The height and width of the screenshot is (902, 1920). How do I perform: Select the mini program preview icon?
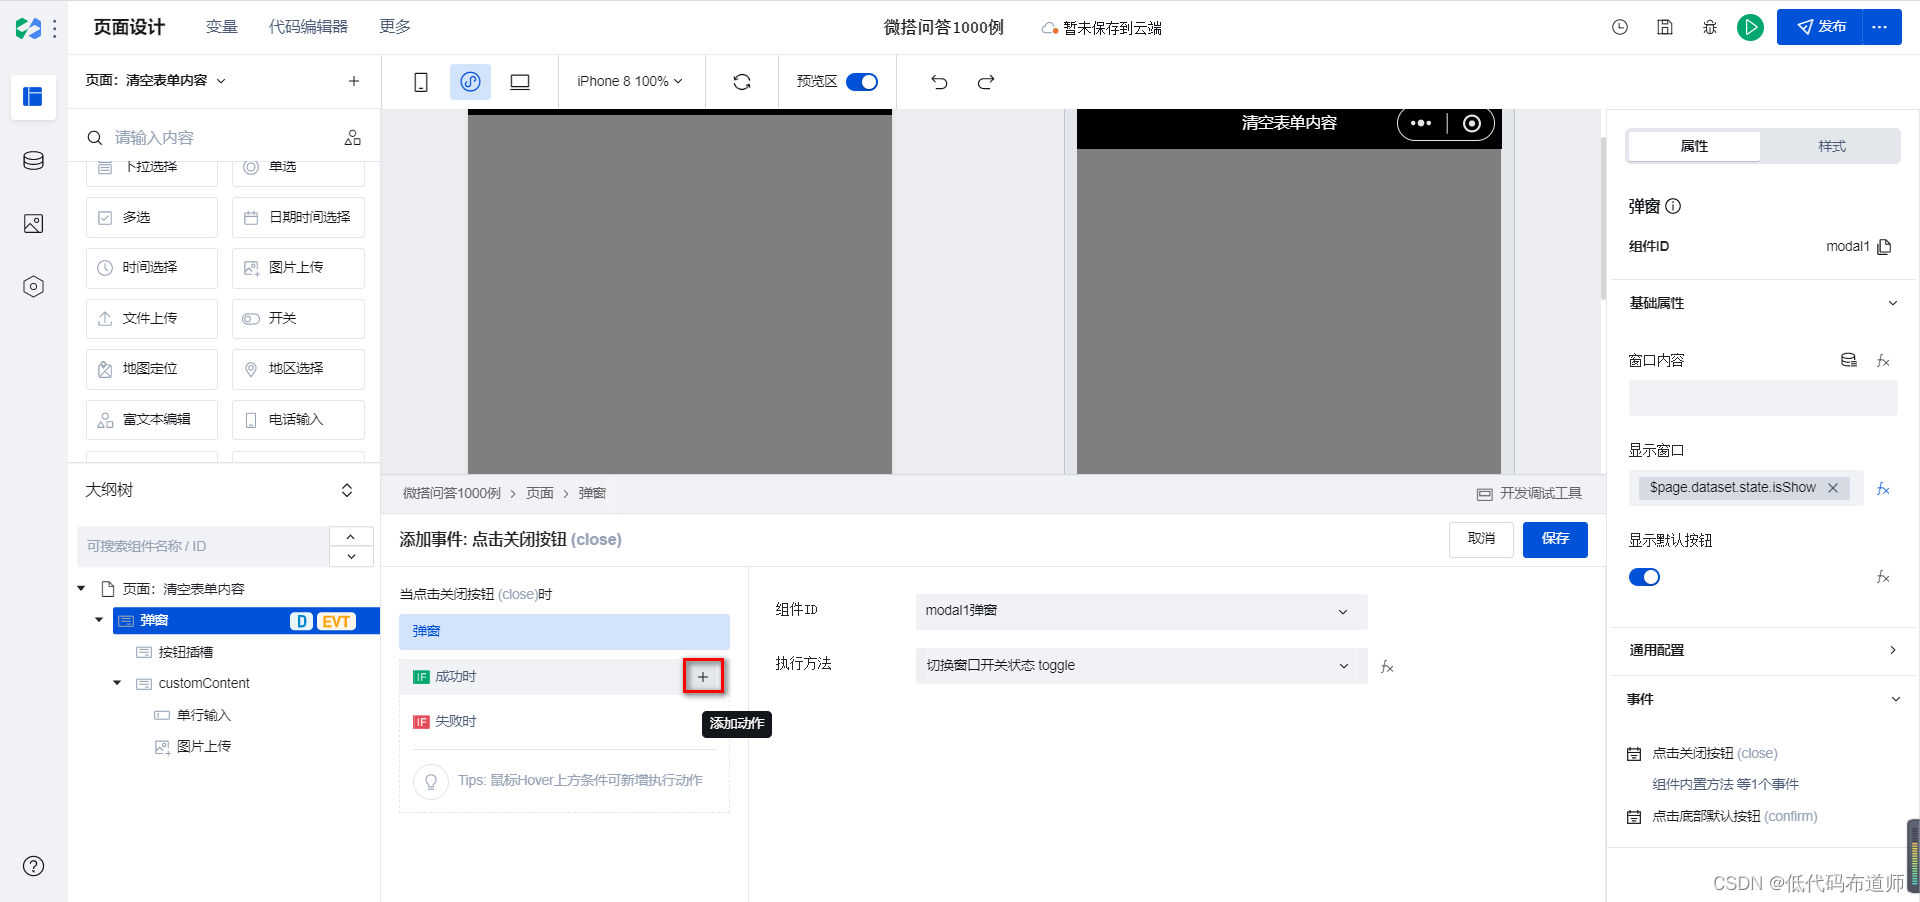pyautogui.click(x=470, y=82)
